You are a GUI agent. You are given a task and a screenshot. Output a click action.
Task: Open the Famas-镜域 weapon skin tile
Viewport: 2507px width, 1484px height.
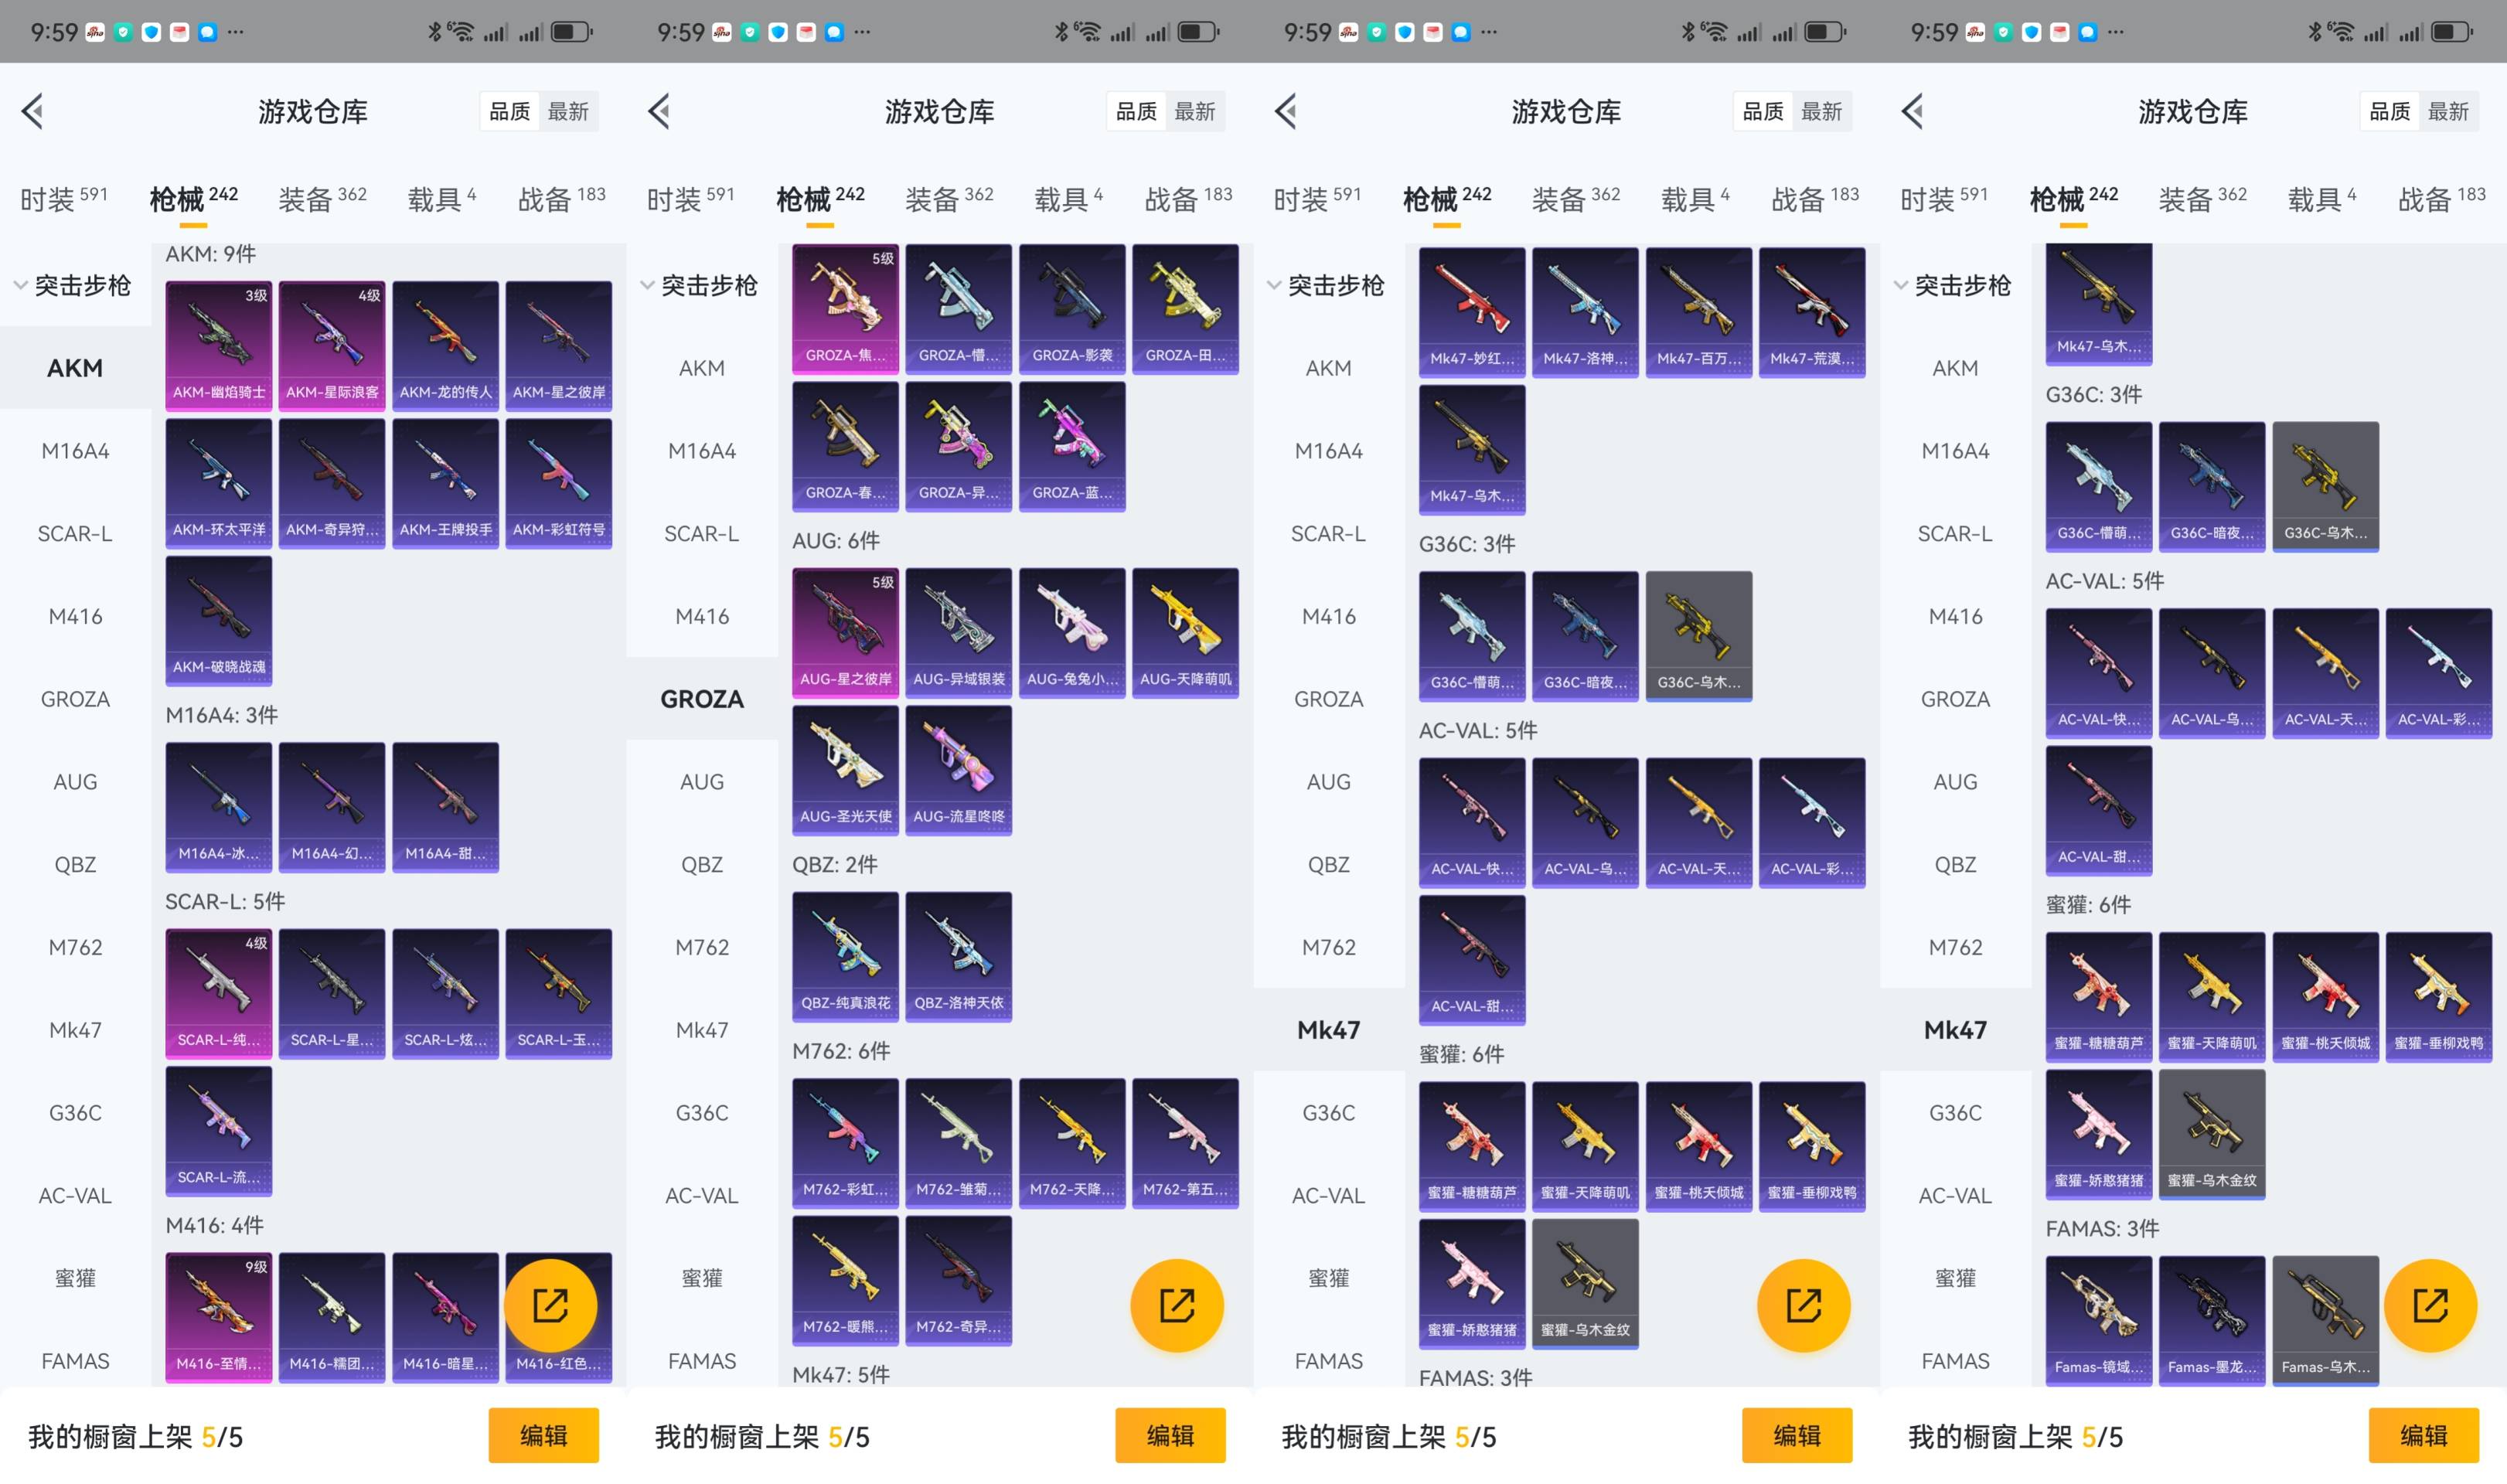tap(2098, 1320)
